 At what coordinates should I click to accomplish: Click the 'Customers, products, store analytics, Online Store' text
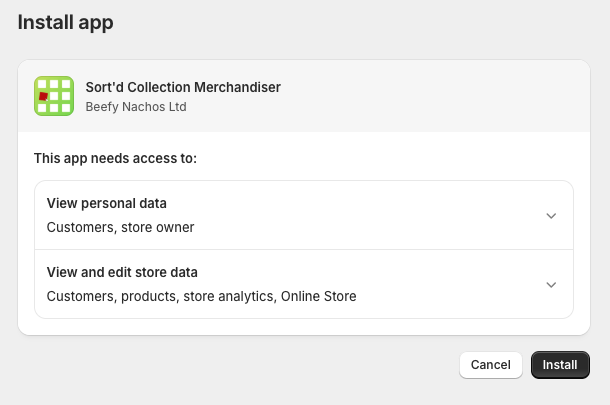201,296
